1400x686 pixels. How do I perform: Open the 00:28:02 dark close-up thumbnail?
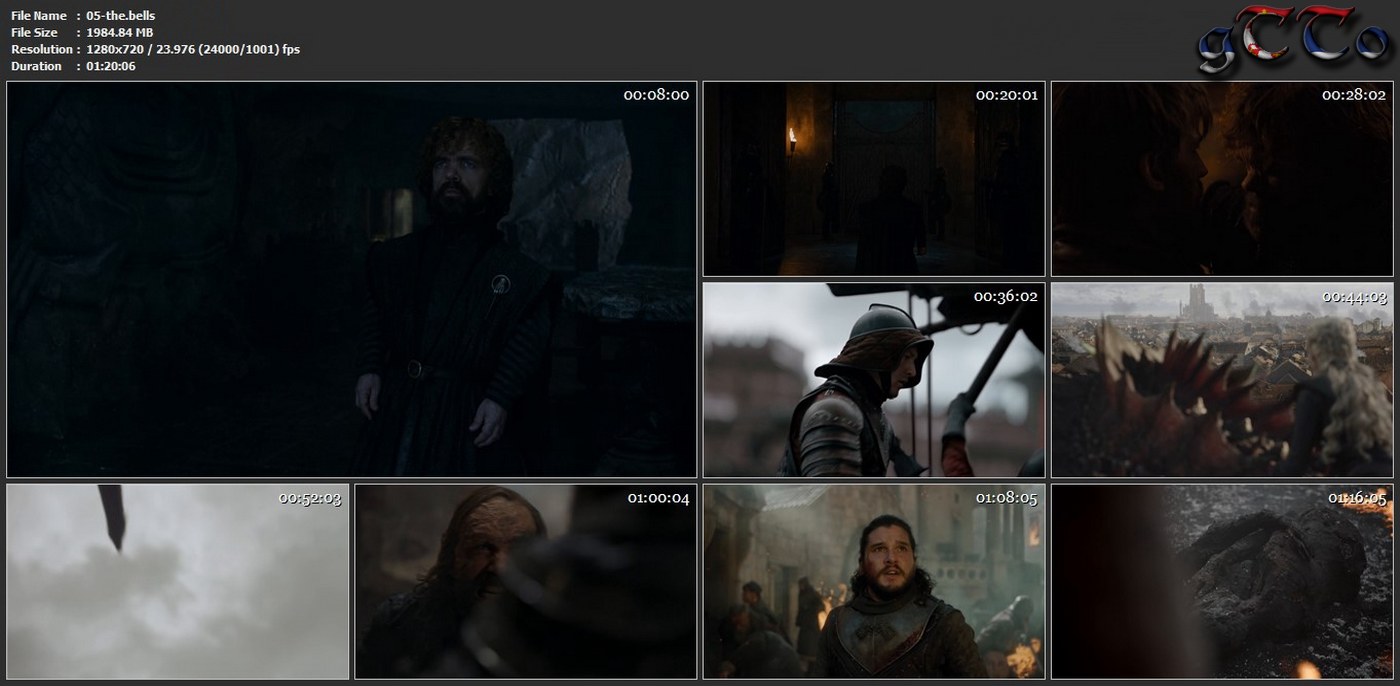click(x=1222, y=179)
